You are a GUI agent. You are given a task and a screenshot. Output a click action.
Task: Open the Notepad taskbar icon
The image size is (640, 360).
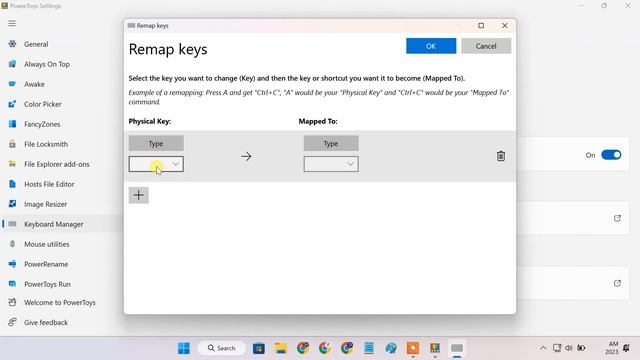click(369, 348)
